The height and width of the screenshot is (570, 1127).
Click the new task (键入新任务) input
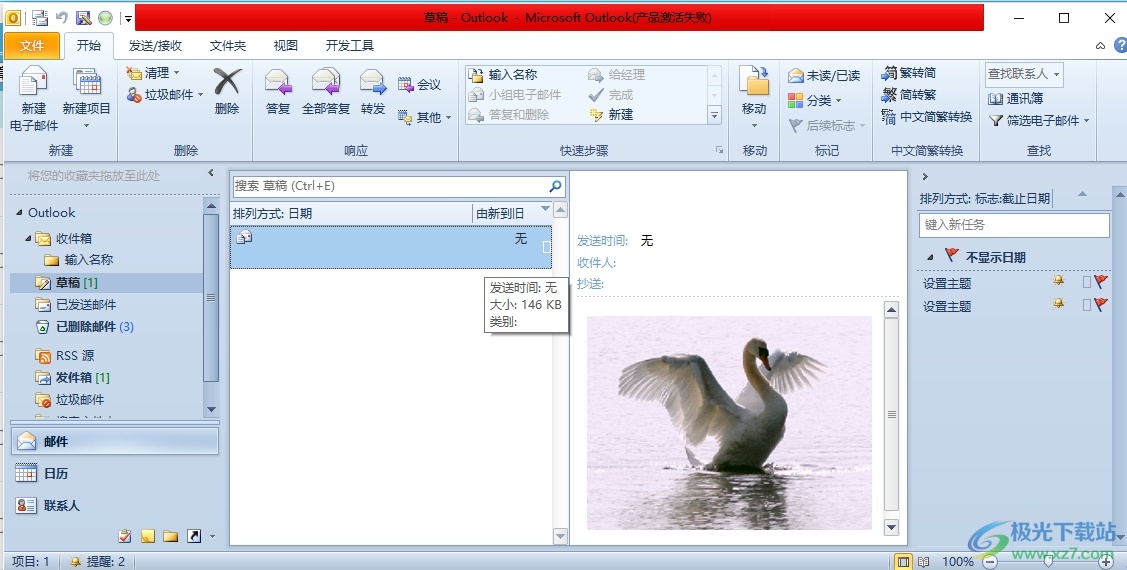pos(1014,225)
